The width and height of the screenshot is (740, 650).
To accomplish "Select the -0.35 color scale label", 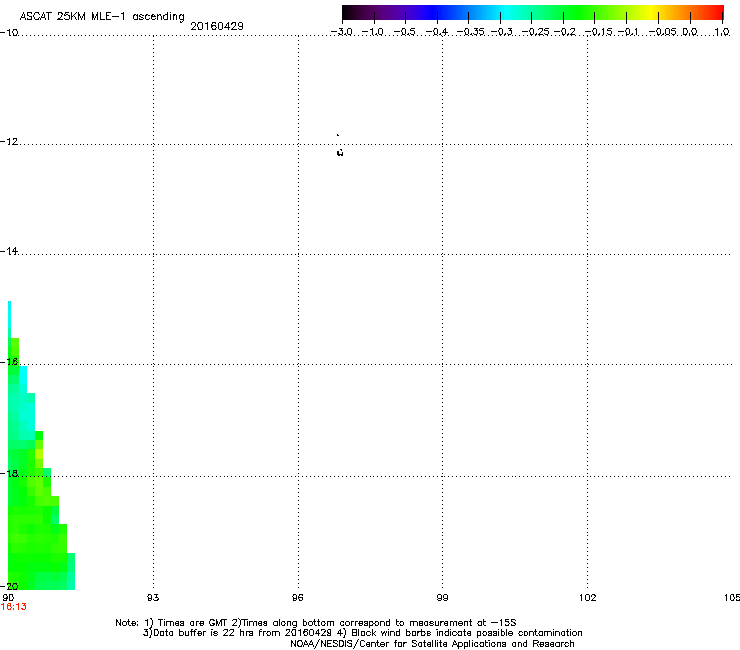I will tap(470, 32).
